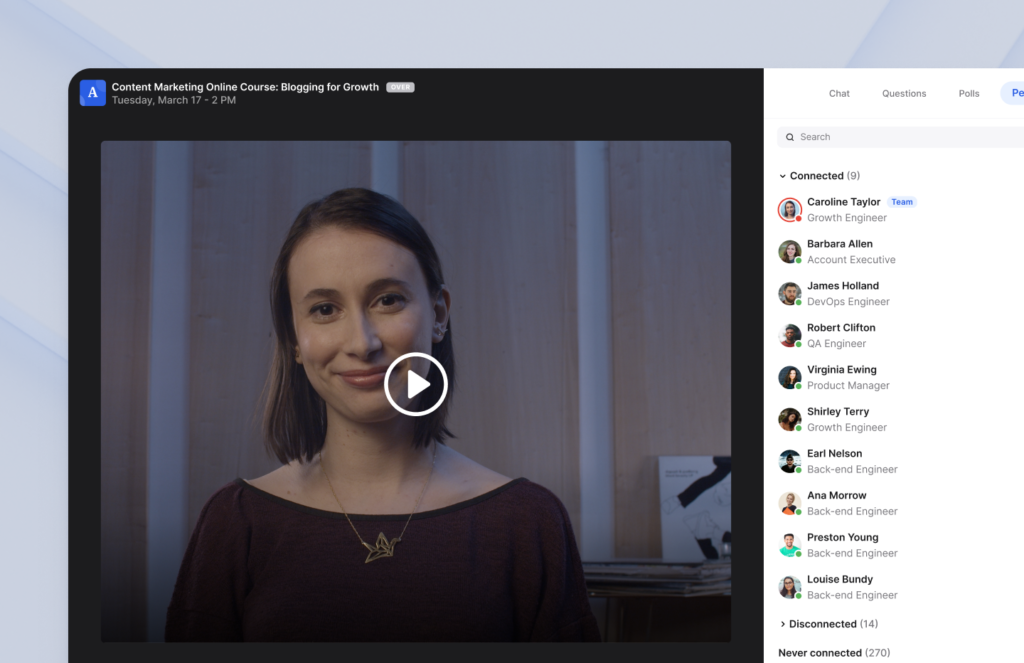Image resolution: width=1024 pixels, height=663 pixels.
Task: Click the Team badge next to Caroline Taylor
Action: [901, 201]
